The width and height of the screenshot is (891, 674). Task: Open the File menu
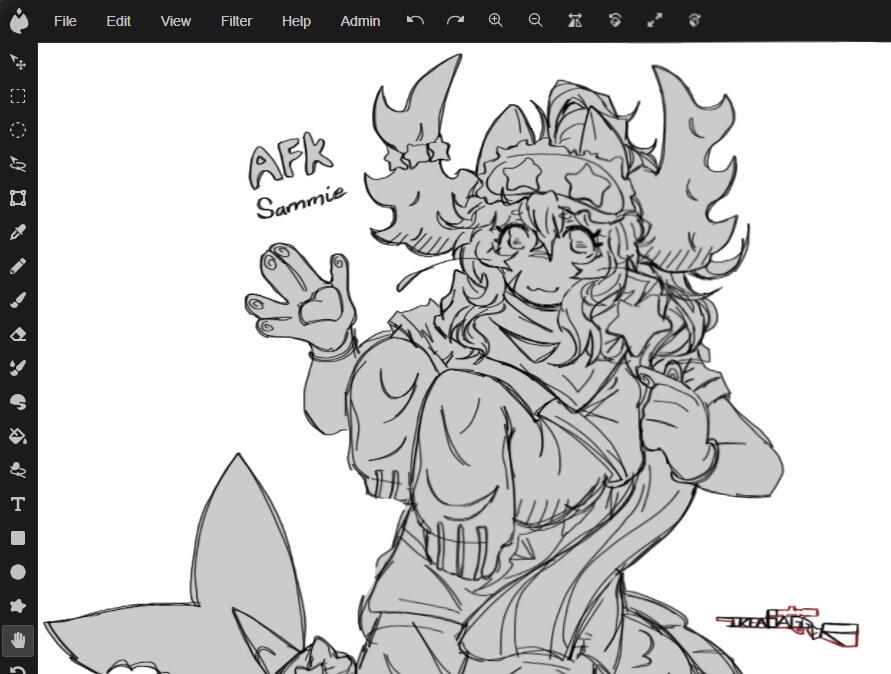65,21
